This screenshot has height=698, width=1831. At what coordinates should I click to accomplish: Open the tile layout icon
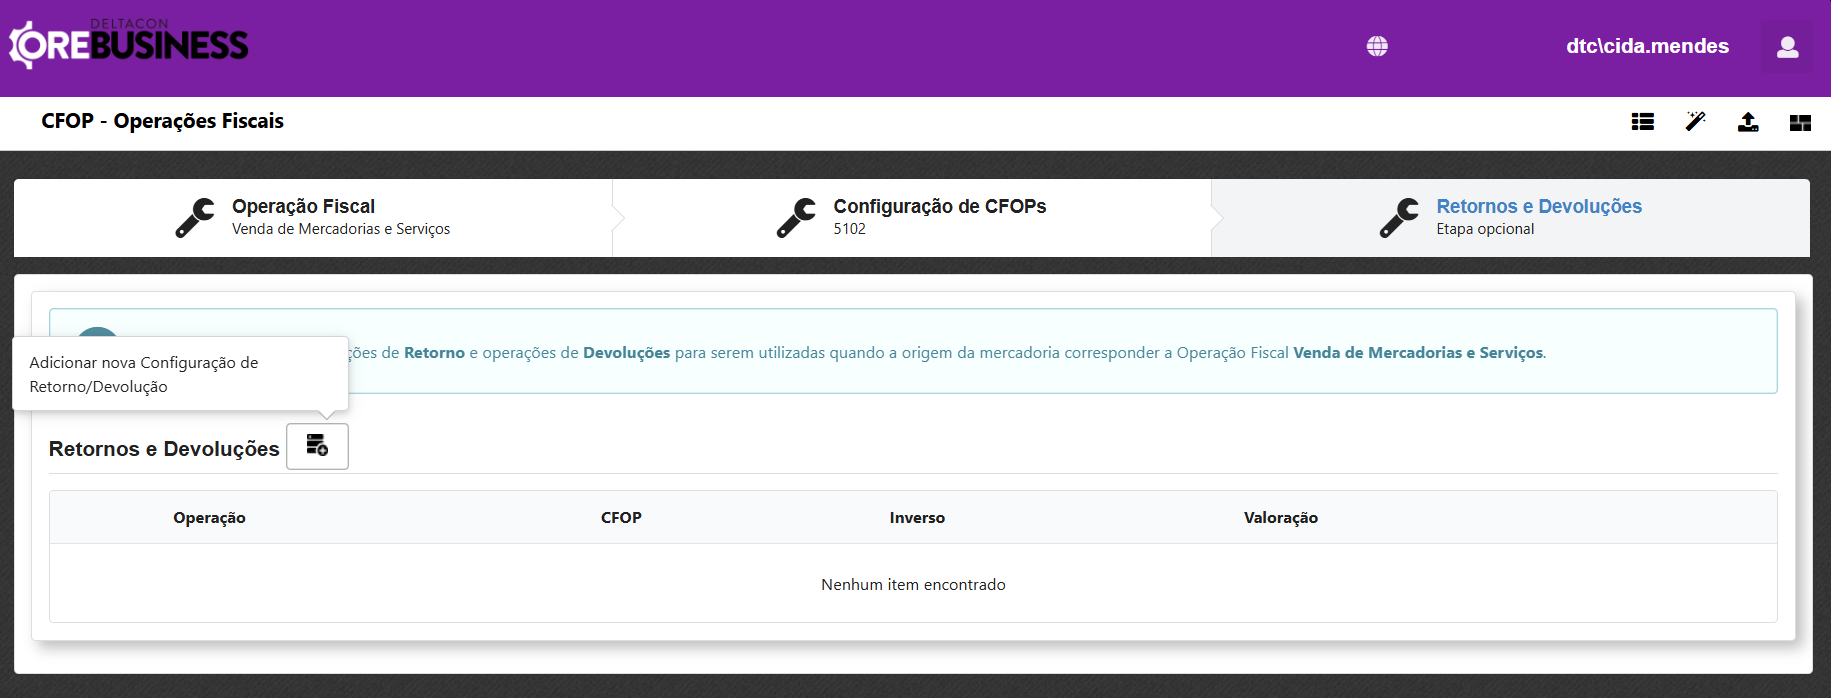click(1800, 122)
